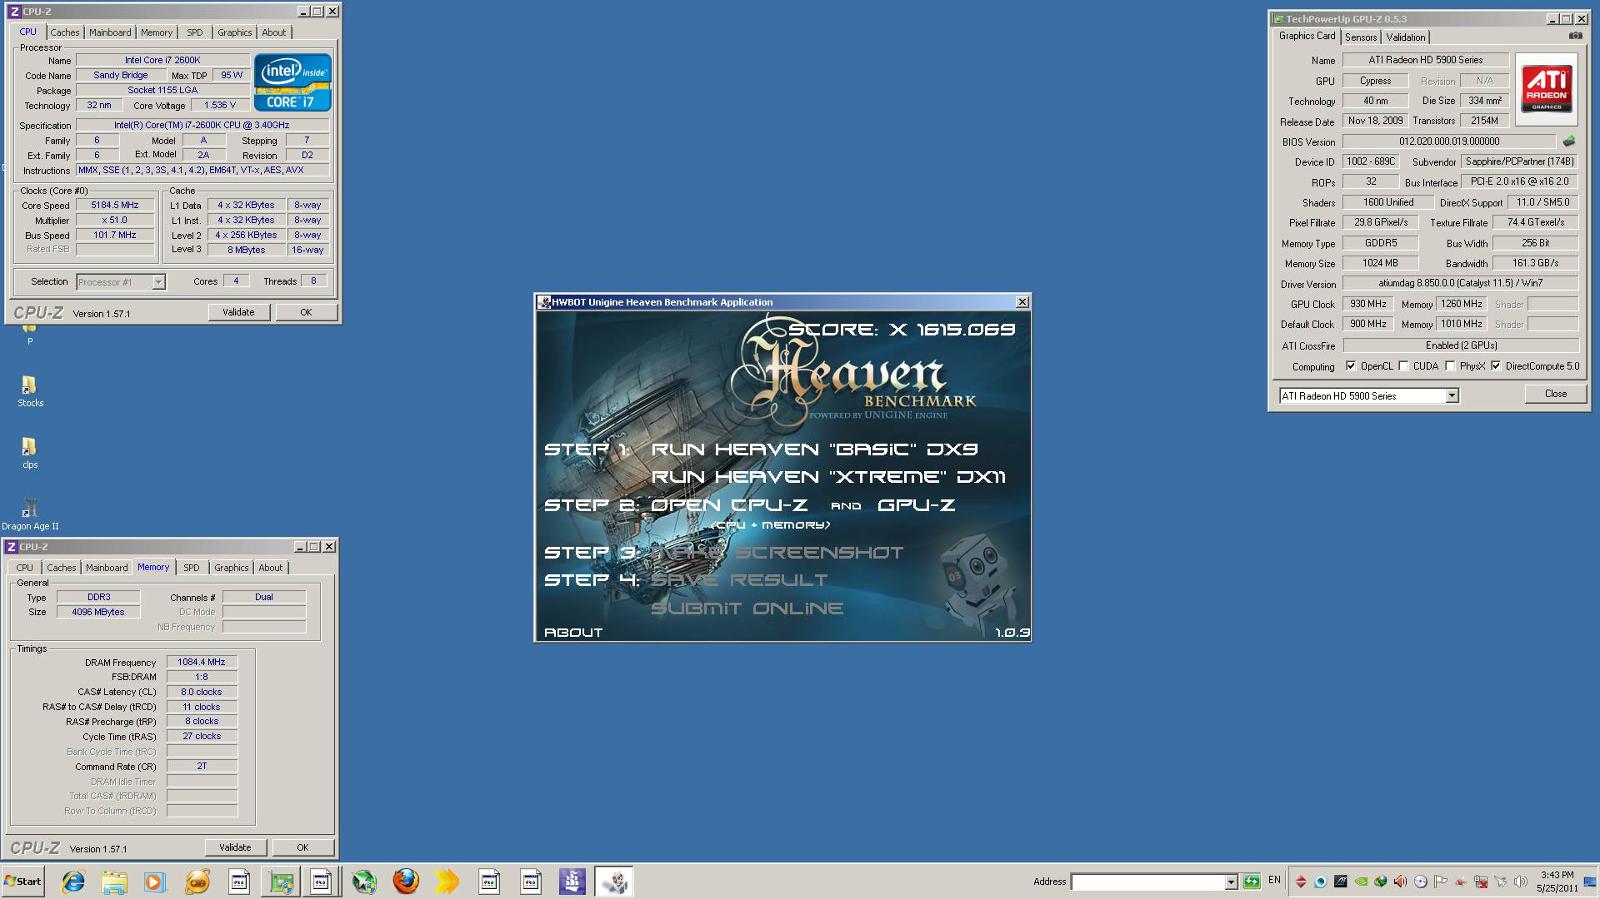Click the disc drive tray icon
The height and width of the screenshot is (899, 1600).
(1420, 881)
